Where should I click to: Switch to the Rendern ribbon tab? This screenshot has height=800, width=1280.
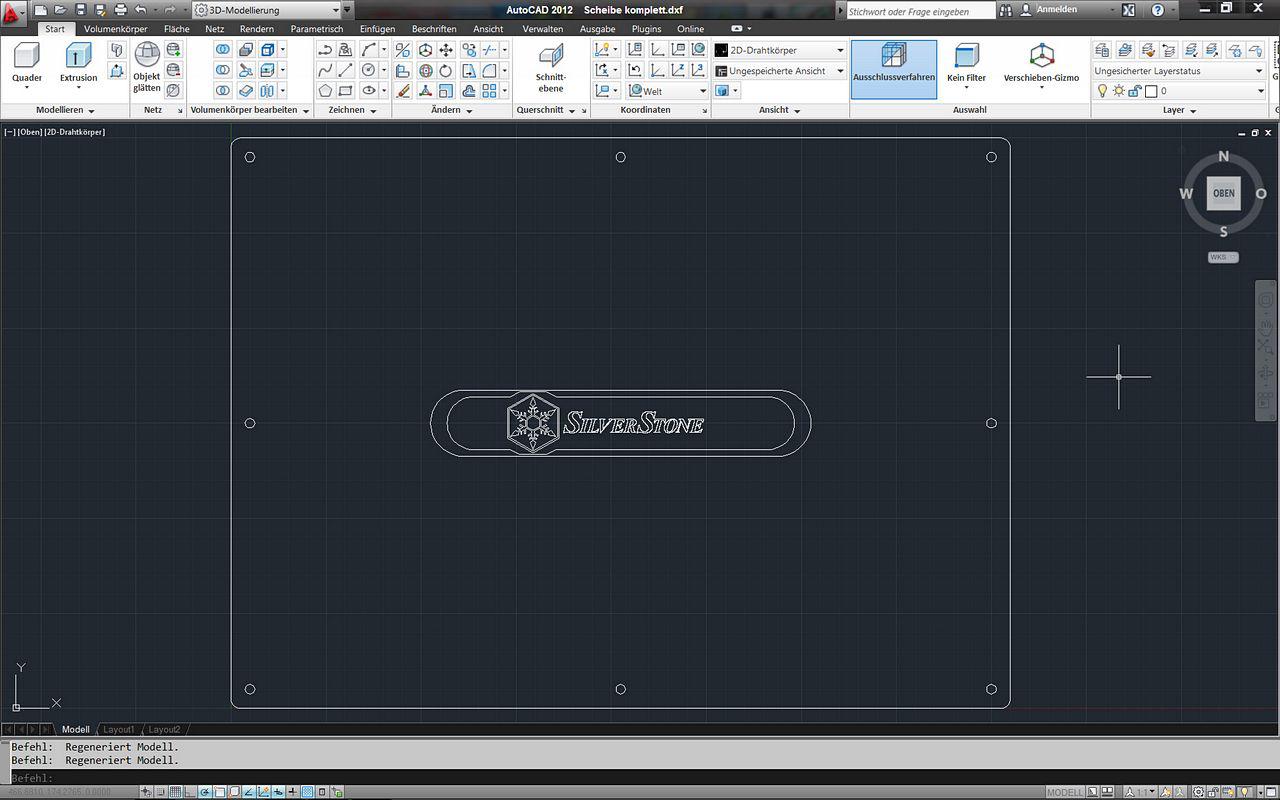click(257, 29)
